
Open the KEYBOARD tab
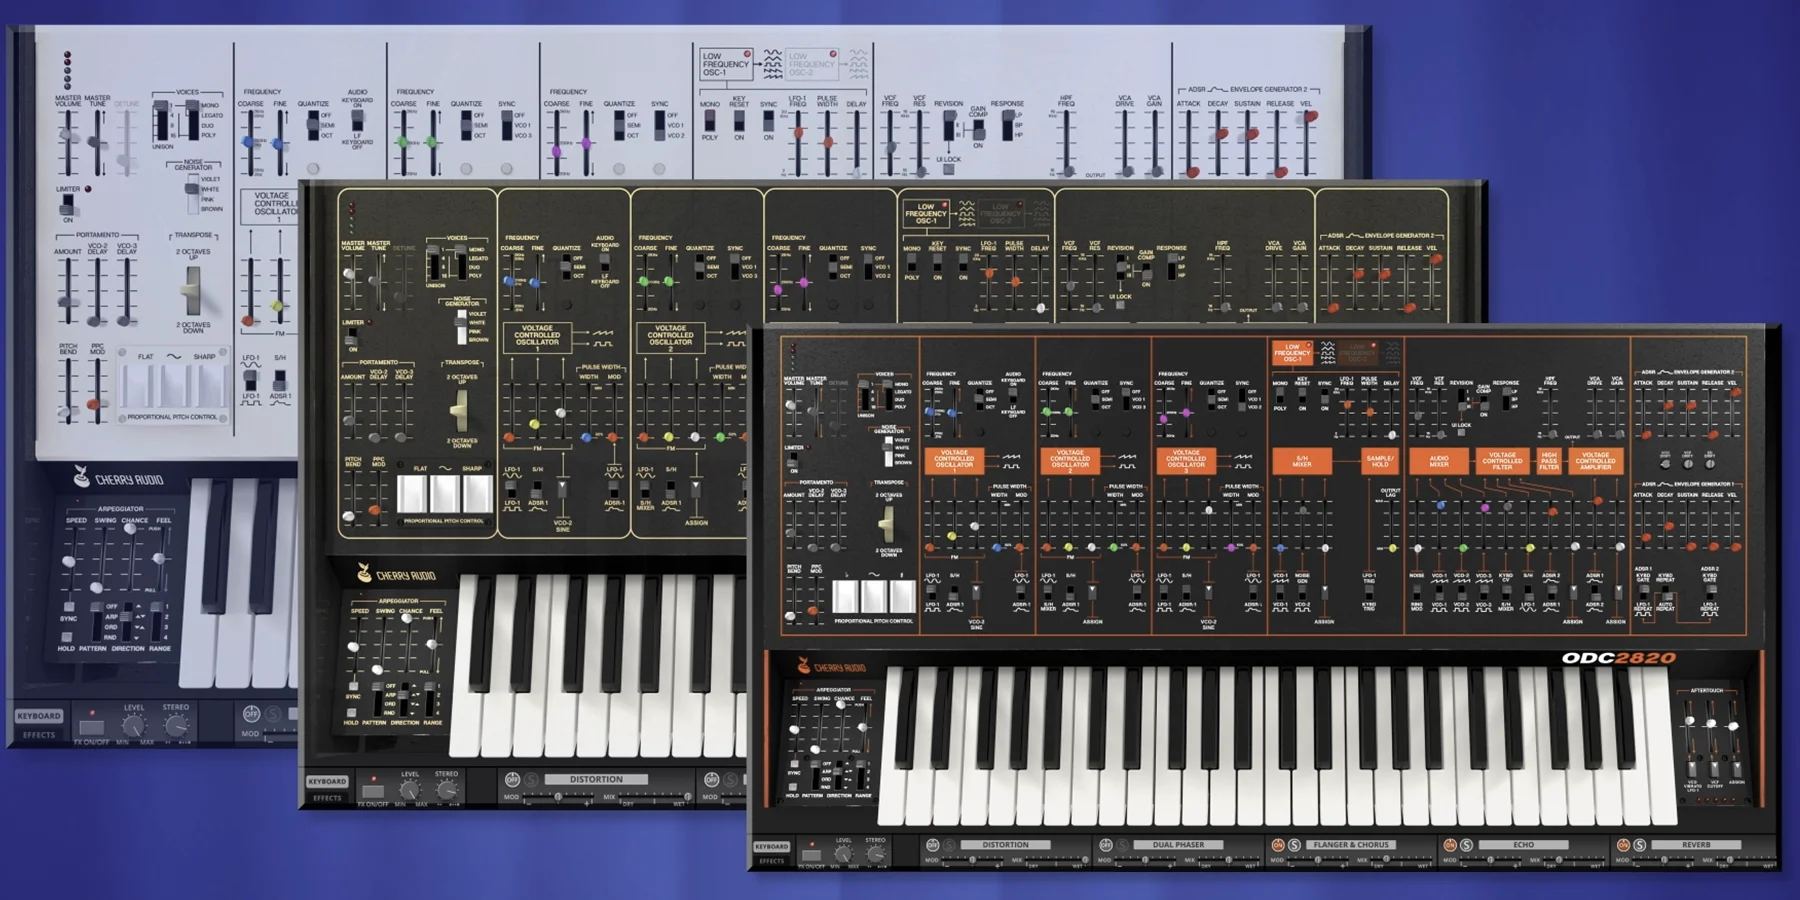click(x=772, y=847)
